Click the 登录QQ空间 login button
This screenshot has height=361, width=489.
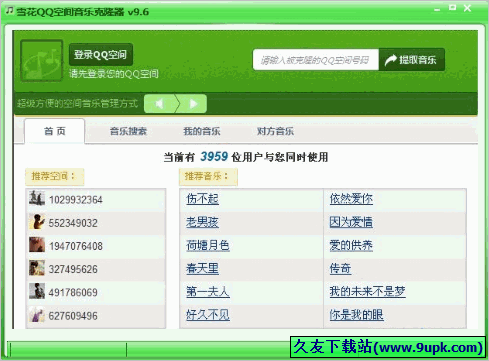click(x=101, y=54)
